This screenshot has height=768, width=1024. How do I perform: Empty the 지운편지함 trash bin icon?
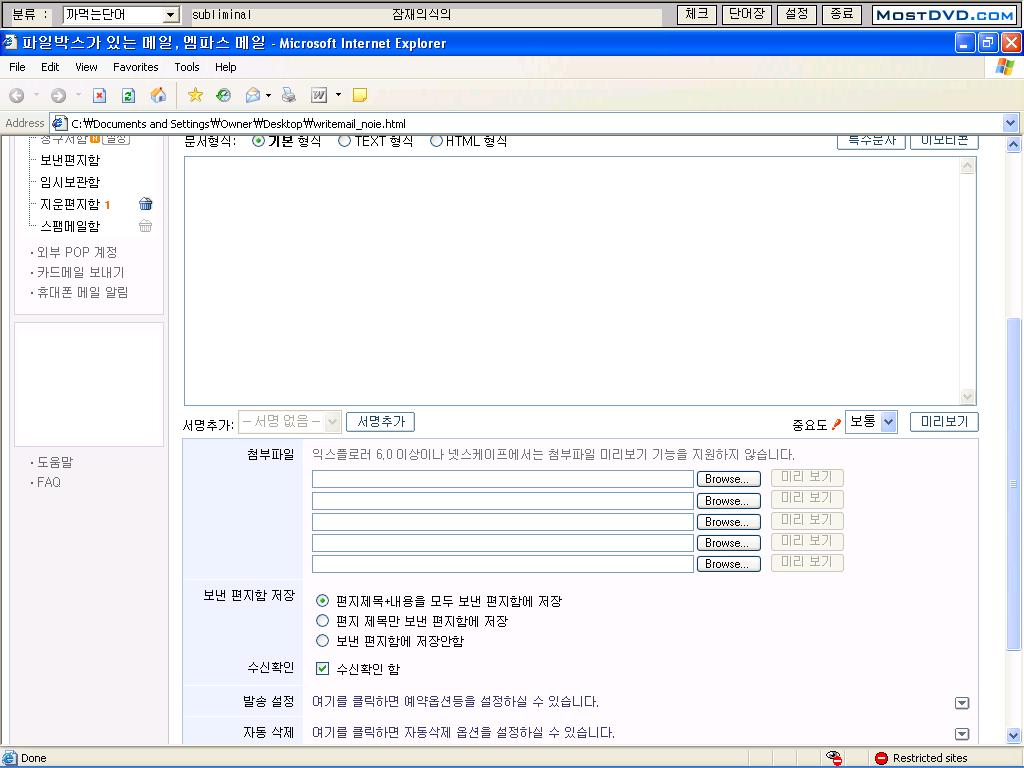coord(146,204)
